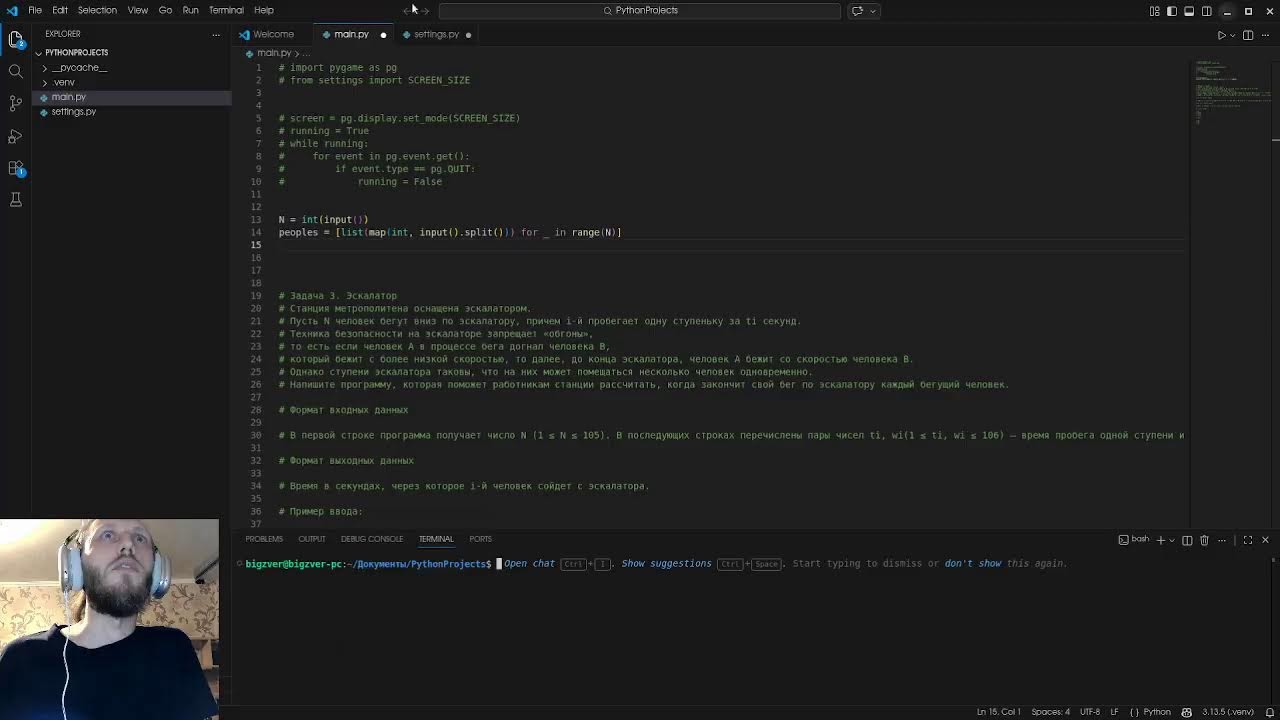Image resolution: width=1280 pixels, height=720 pixels.
Task: Change end of line sequence LF
Action: [1114, 712]
